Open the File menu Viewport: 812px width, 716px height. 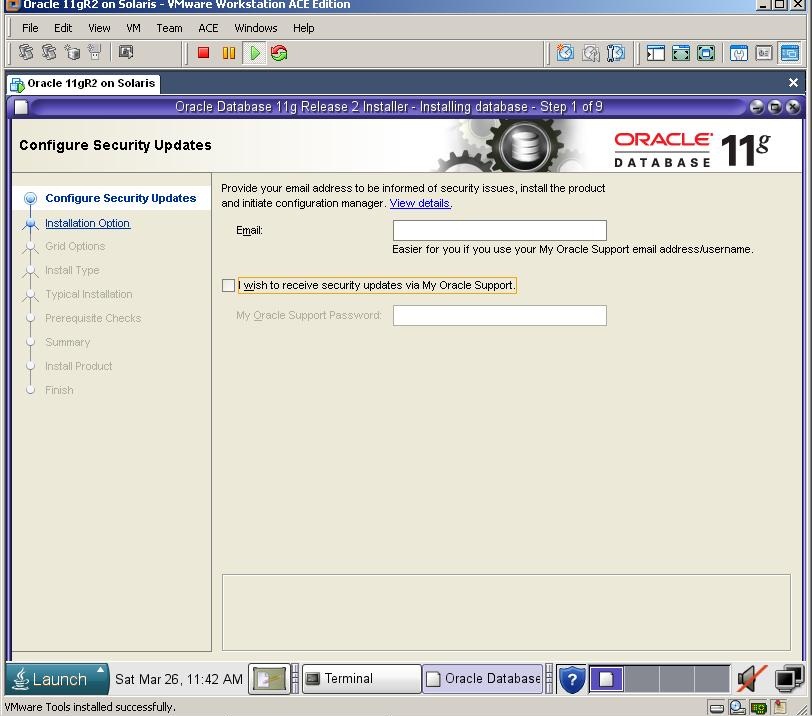point(30,28)
